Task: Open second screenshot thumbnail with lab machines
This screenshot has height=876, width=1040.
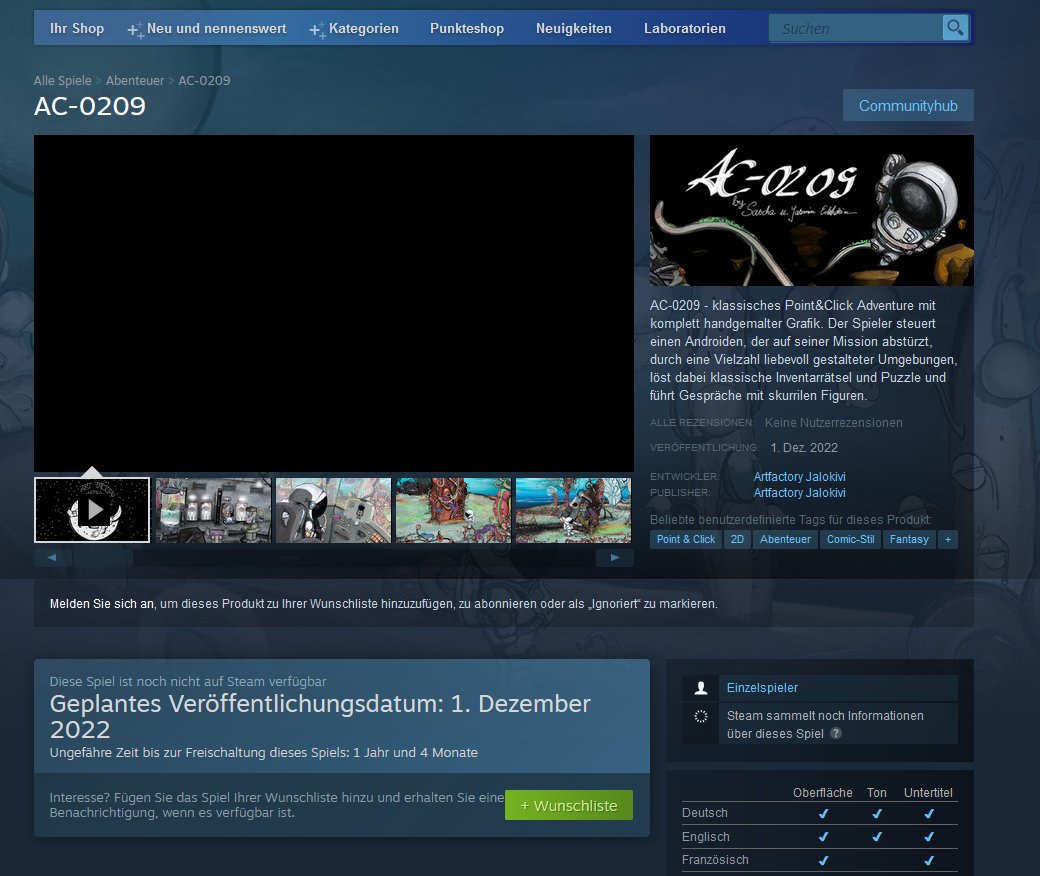Action: pyautogui.click(x=213, y=510)
